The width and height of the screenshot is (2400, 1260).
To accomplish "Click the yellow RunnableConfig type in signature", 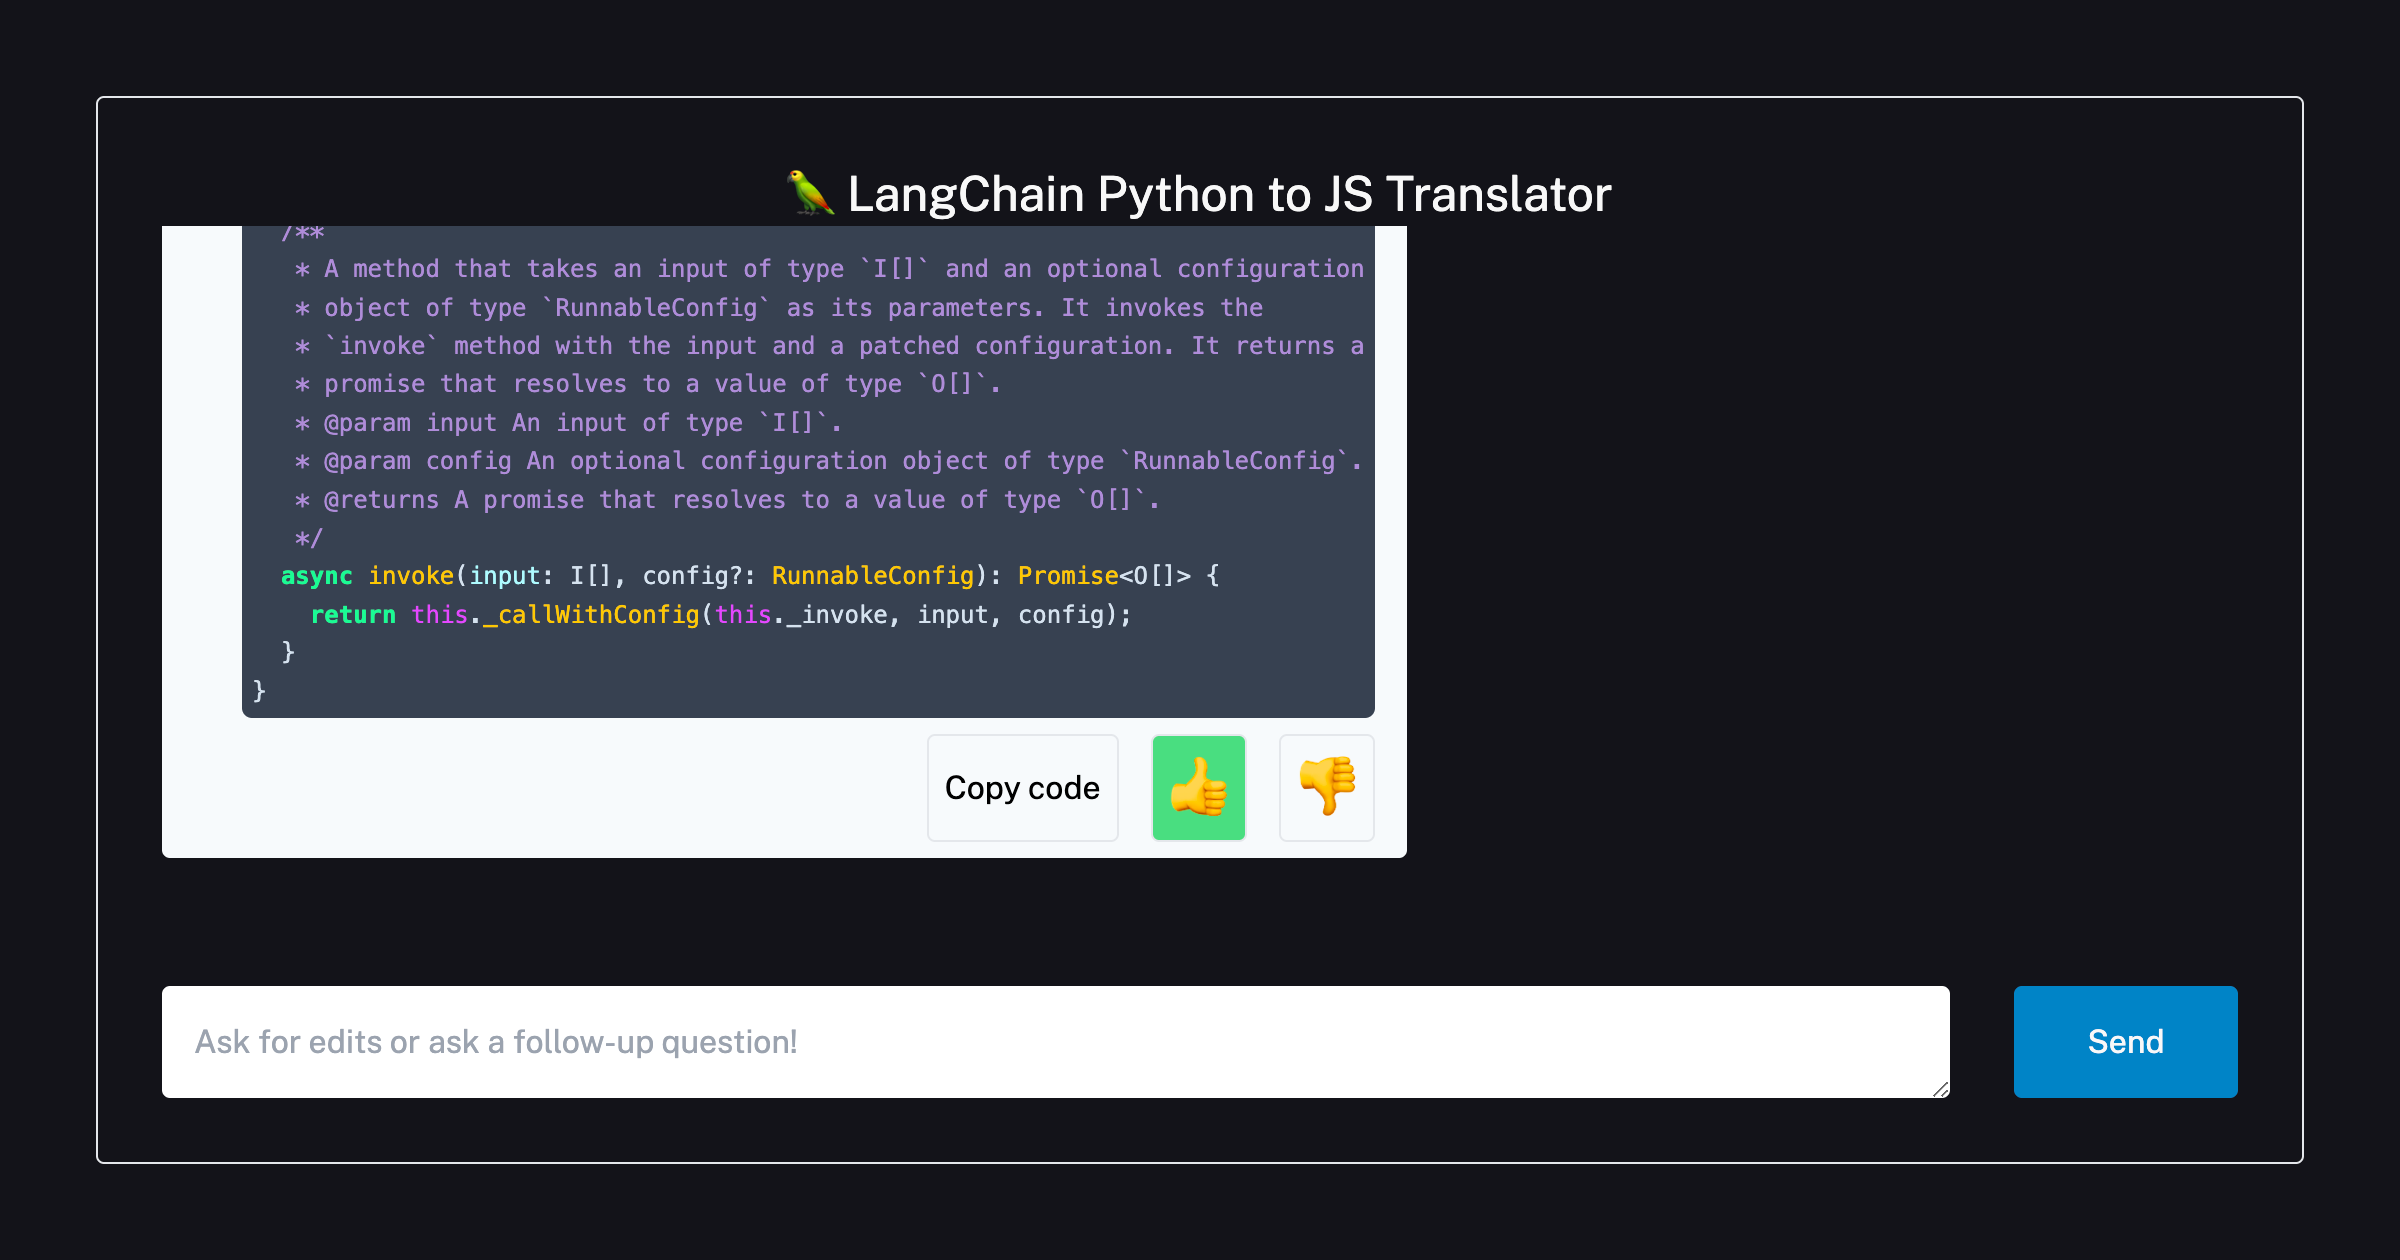I will click(x=872, y=576).
